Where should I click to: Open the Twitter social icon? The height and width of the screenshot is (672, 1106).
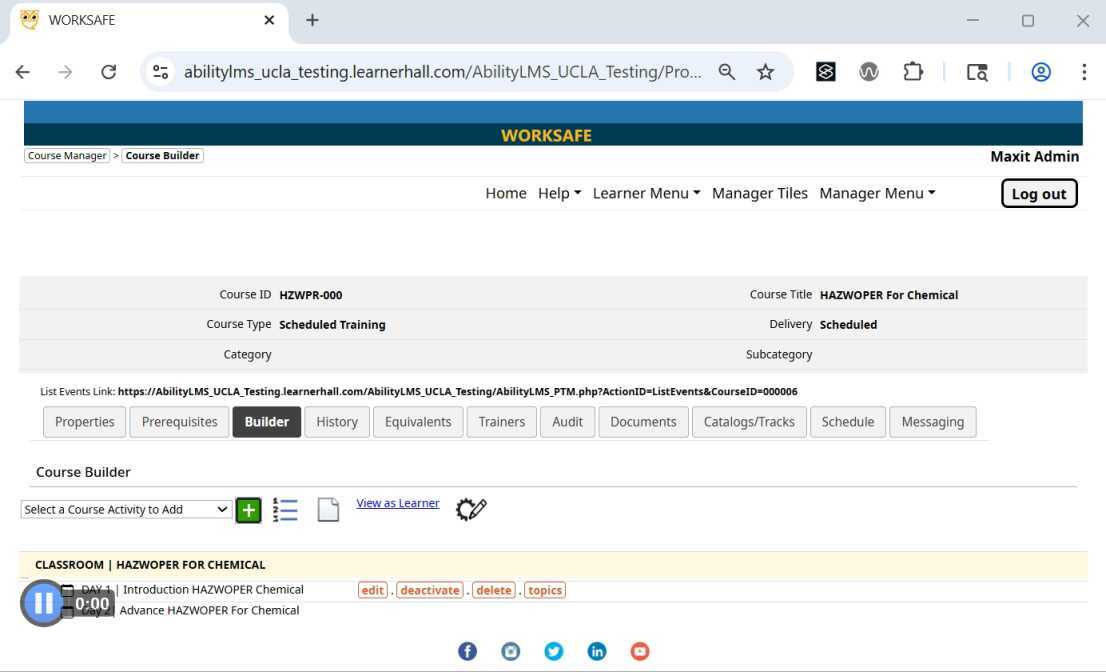coord(554,651)
